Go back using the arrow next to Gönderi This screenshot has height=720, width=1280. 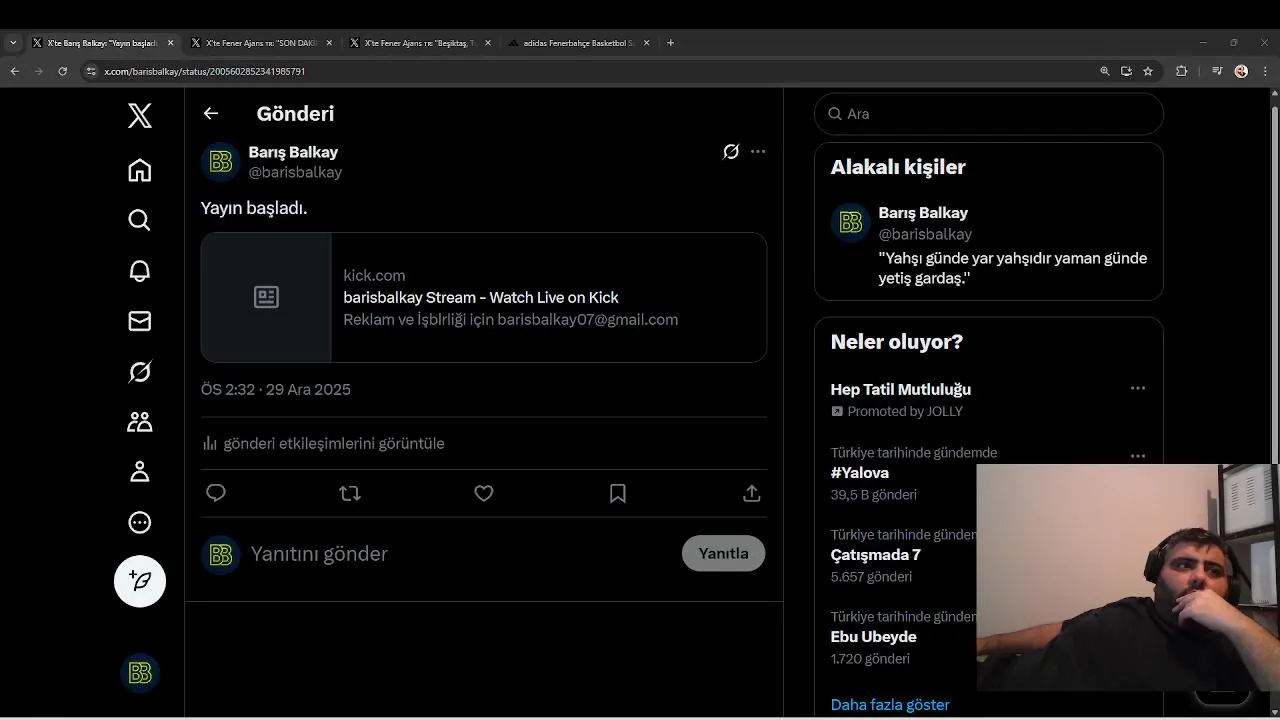[x=211, y=114]
